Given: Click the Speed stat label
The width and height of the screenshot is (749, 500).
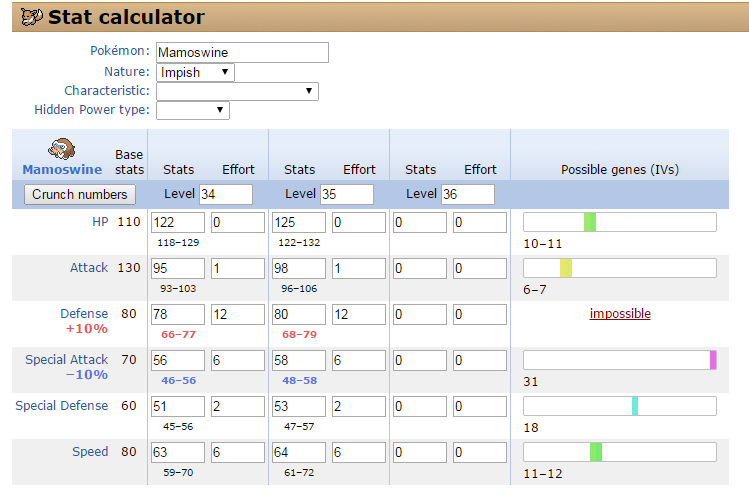Looking at the screenshot, I should coord(90,452).
